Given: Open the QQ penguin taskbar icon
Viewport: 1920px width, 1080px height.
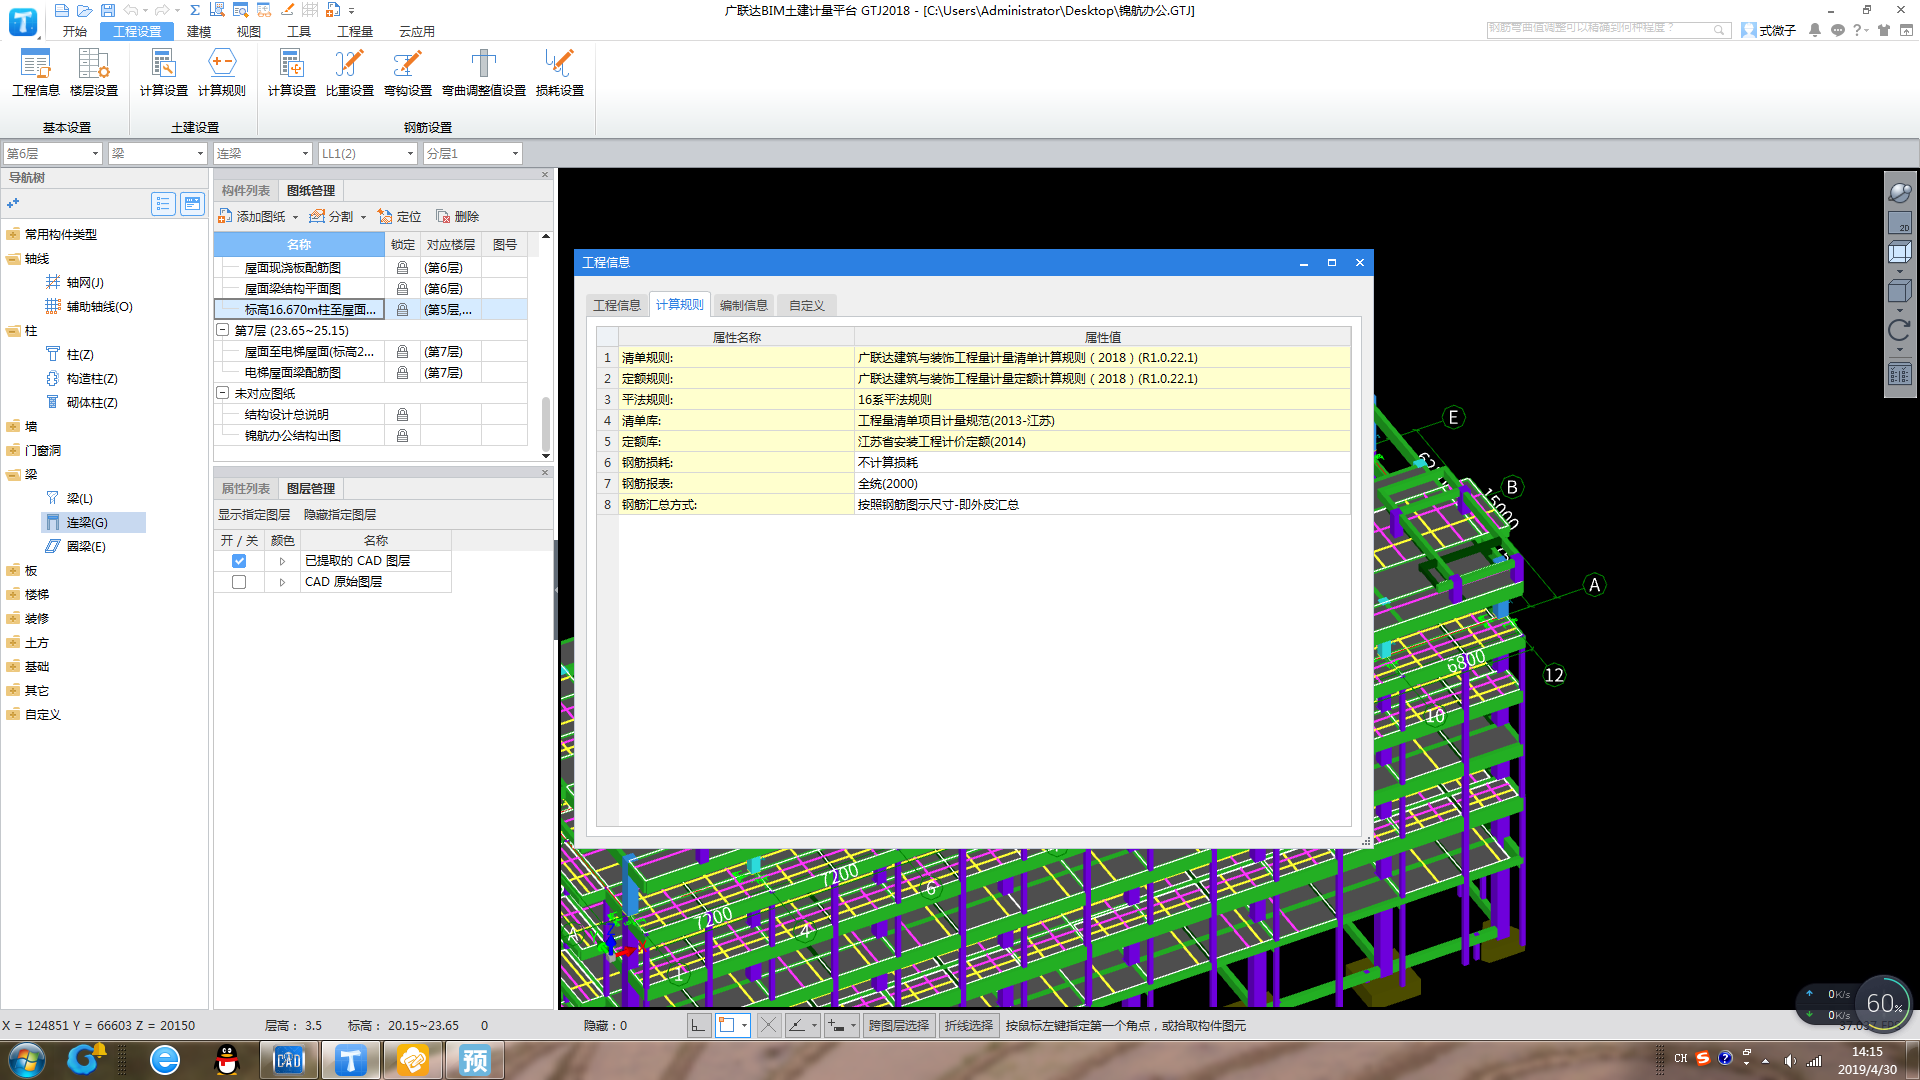Looking at the screenshot, I should [x=227, y=1060].
